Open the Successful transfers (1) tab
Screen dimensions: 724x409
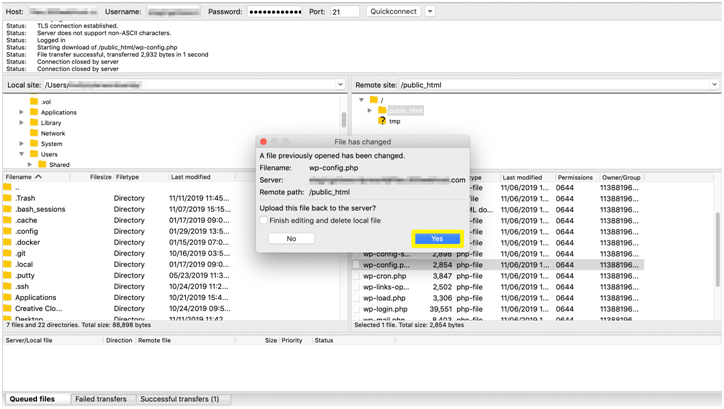[x=179, y=399]
